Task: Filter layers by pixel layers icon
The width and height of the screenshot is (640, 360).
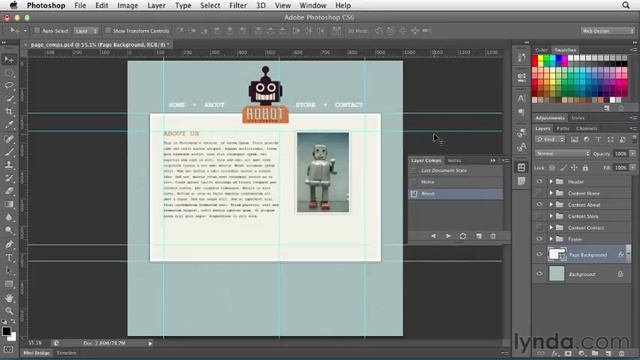Action: (x=574, y=140)
